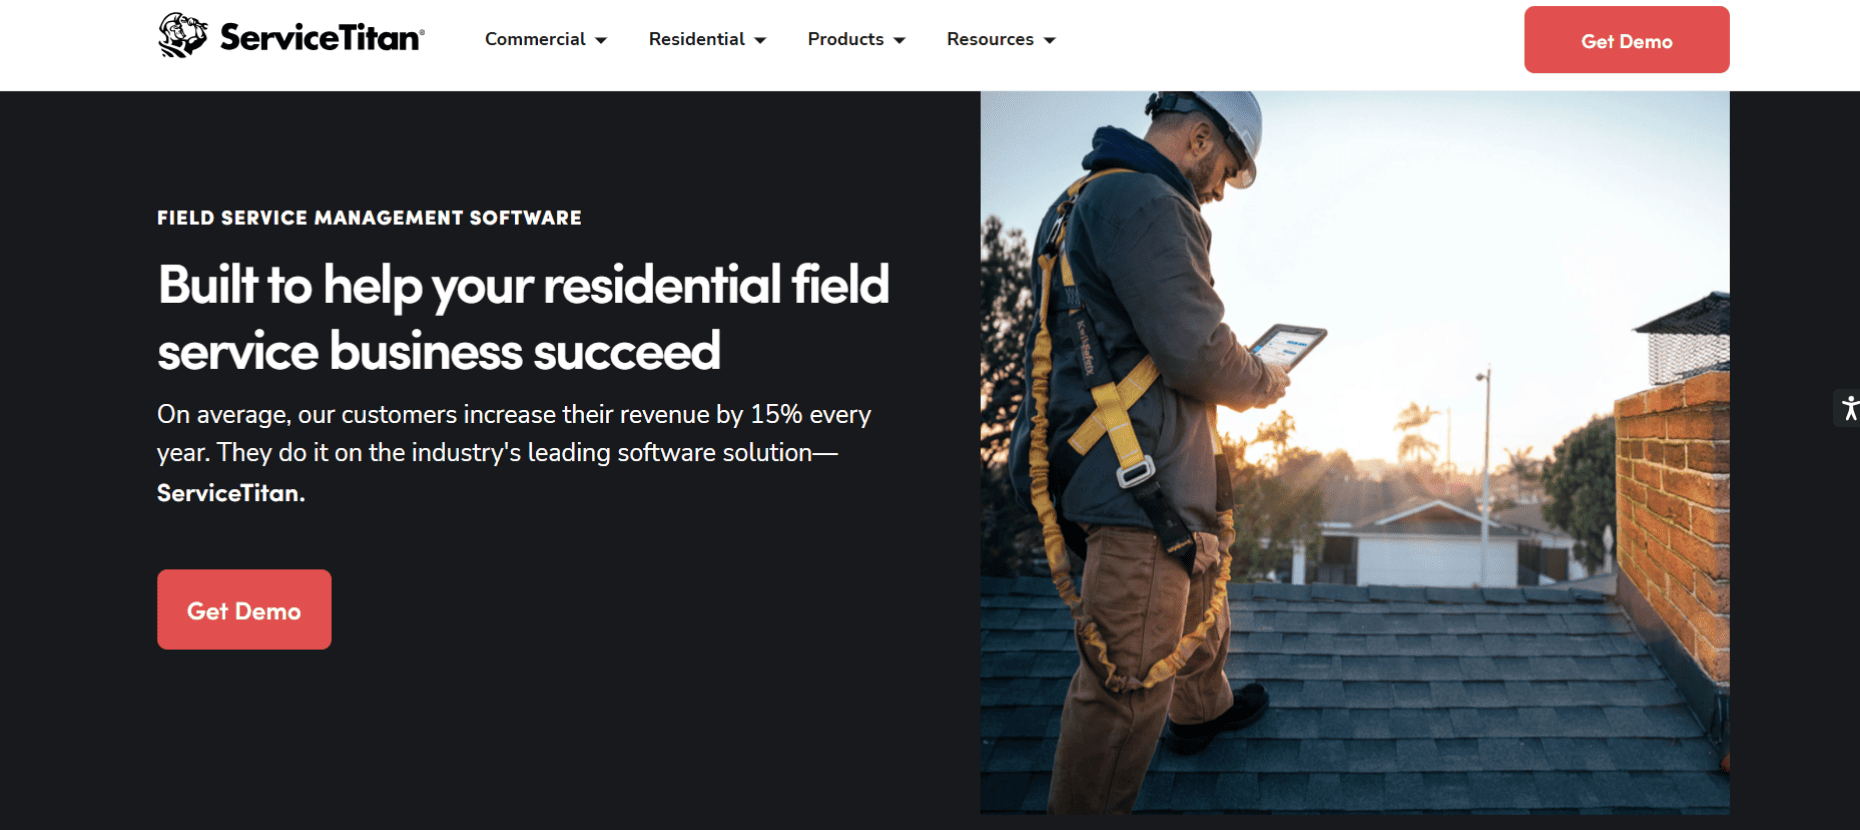Click the roofer hero photo
This screenshot has width=1860, height=830.
click(x=1355, y=452)
